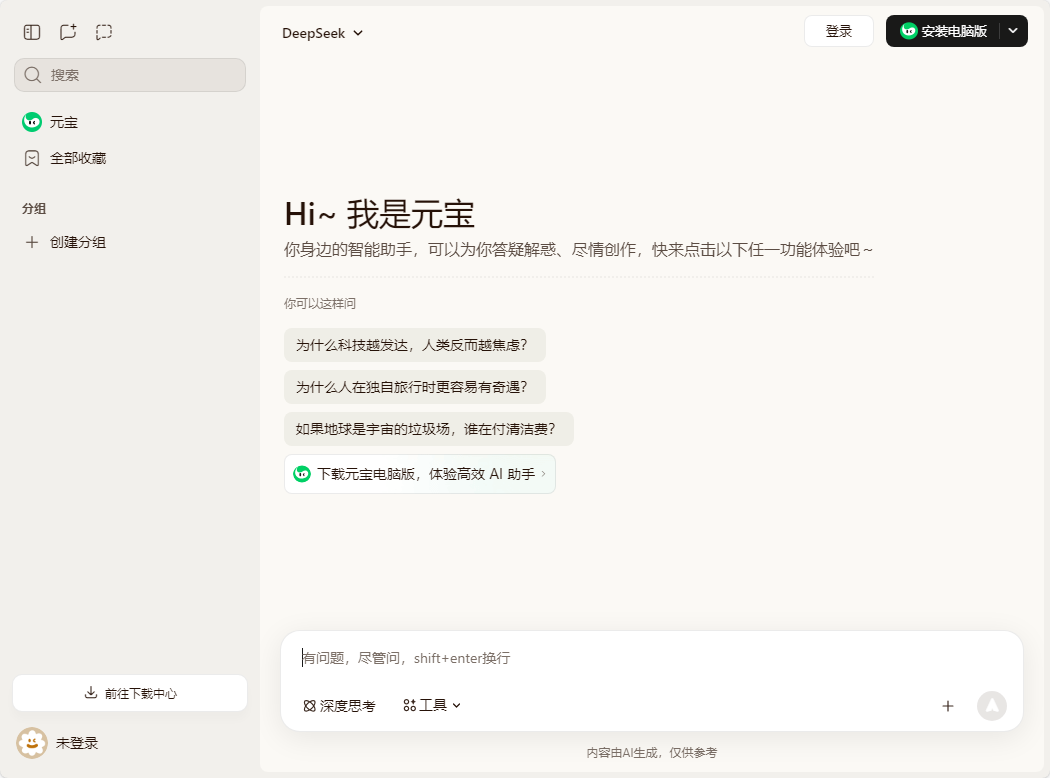Select suggestion 为什么科技越发达，人类反而越焦虑？
Viewport: 1050px width, 778px height.
[x=414, y=345]
